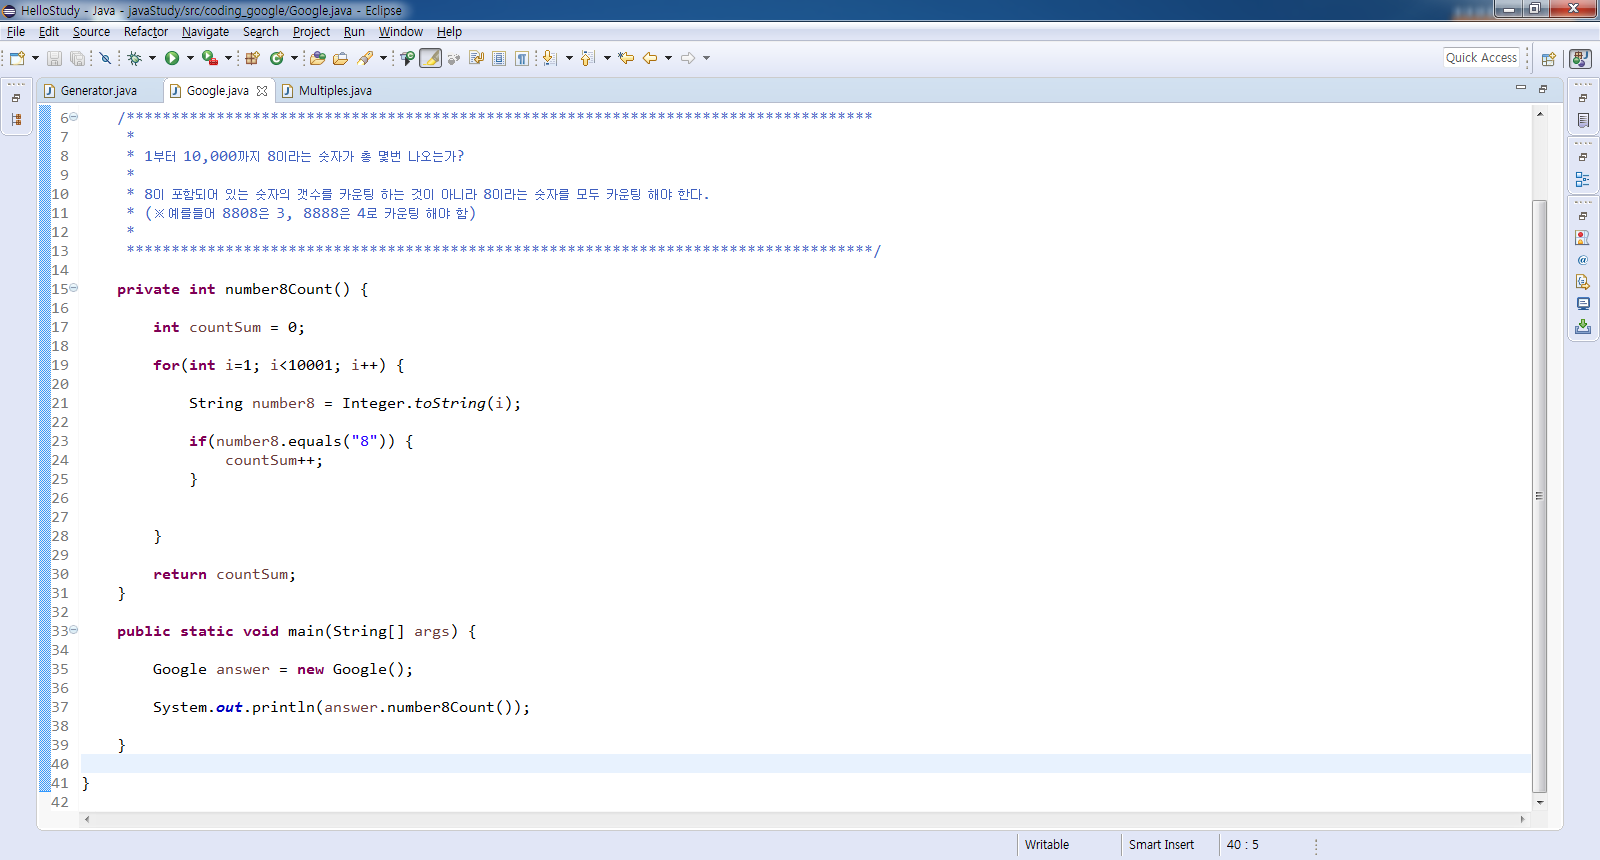Screen dimensions: 1600x860
Task: Go to Next Annotation
Action: 550,58
